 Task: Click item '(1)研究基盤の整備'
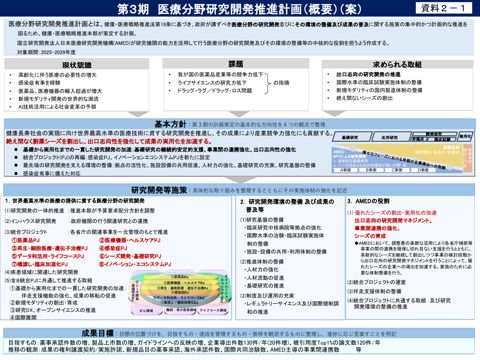point(262,220)
